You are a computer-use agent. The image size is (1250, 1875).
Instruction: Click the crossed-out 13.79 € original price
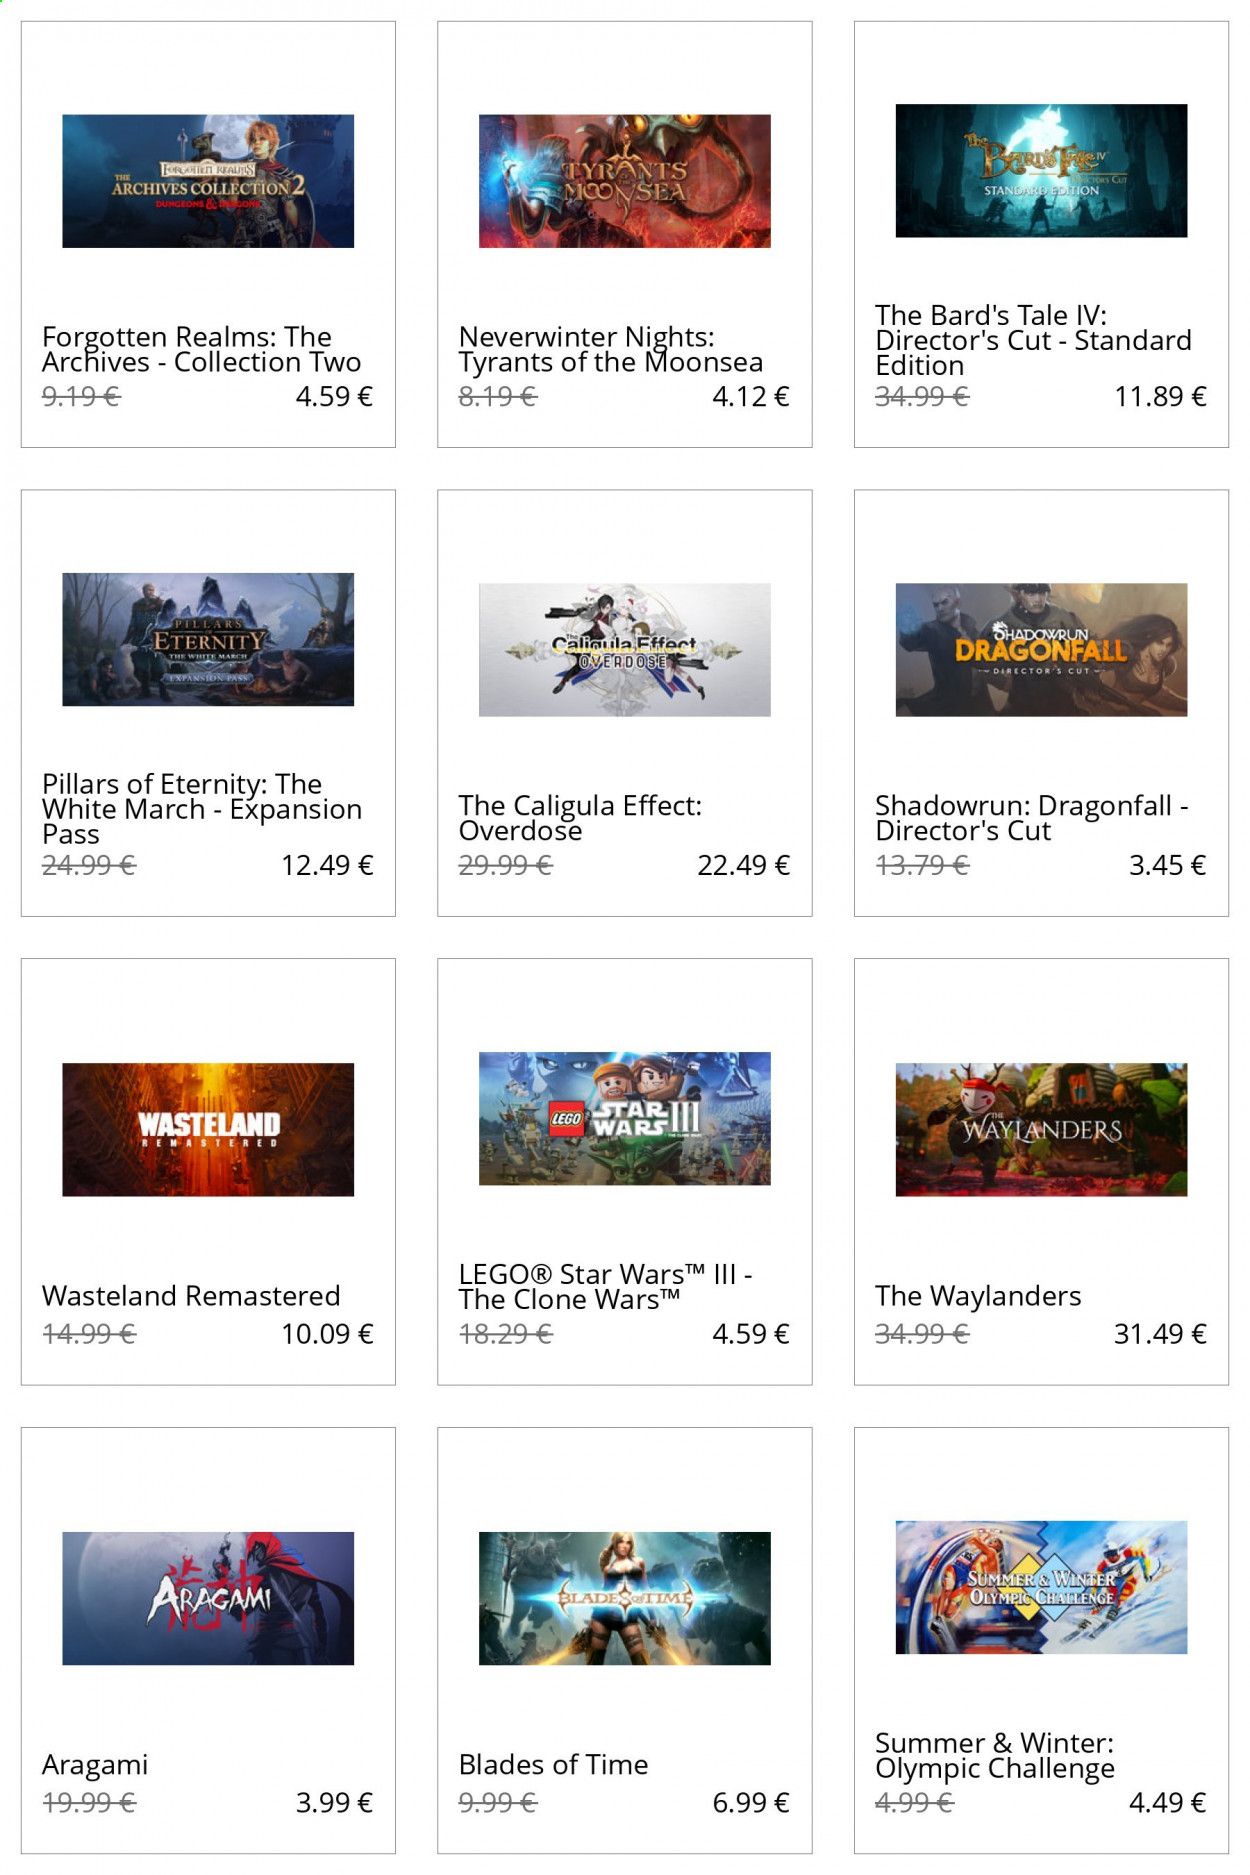[x=922, y=865]
